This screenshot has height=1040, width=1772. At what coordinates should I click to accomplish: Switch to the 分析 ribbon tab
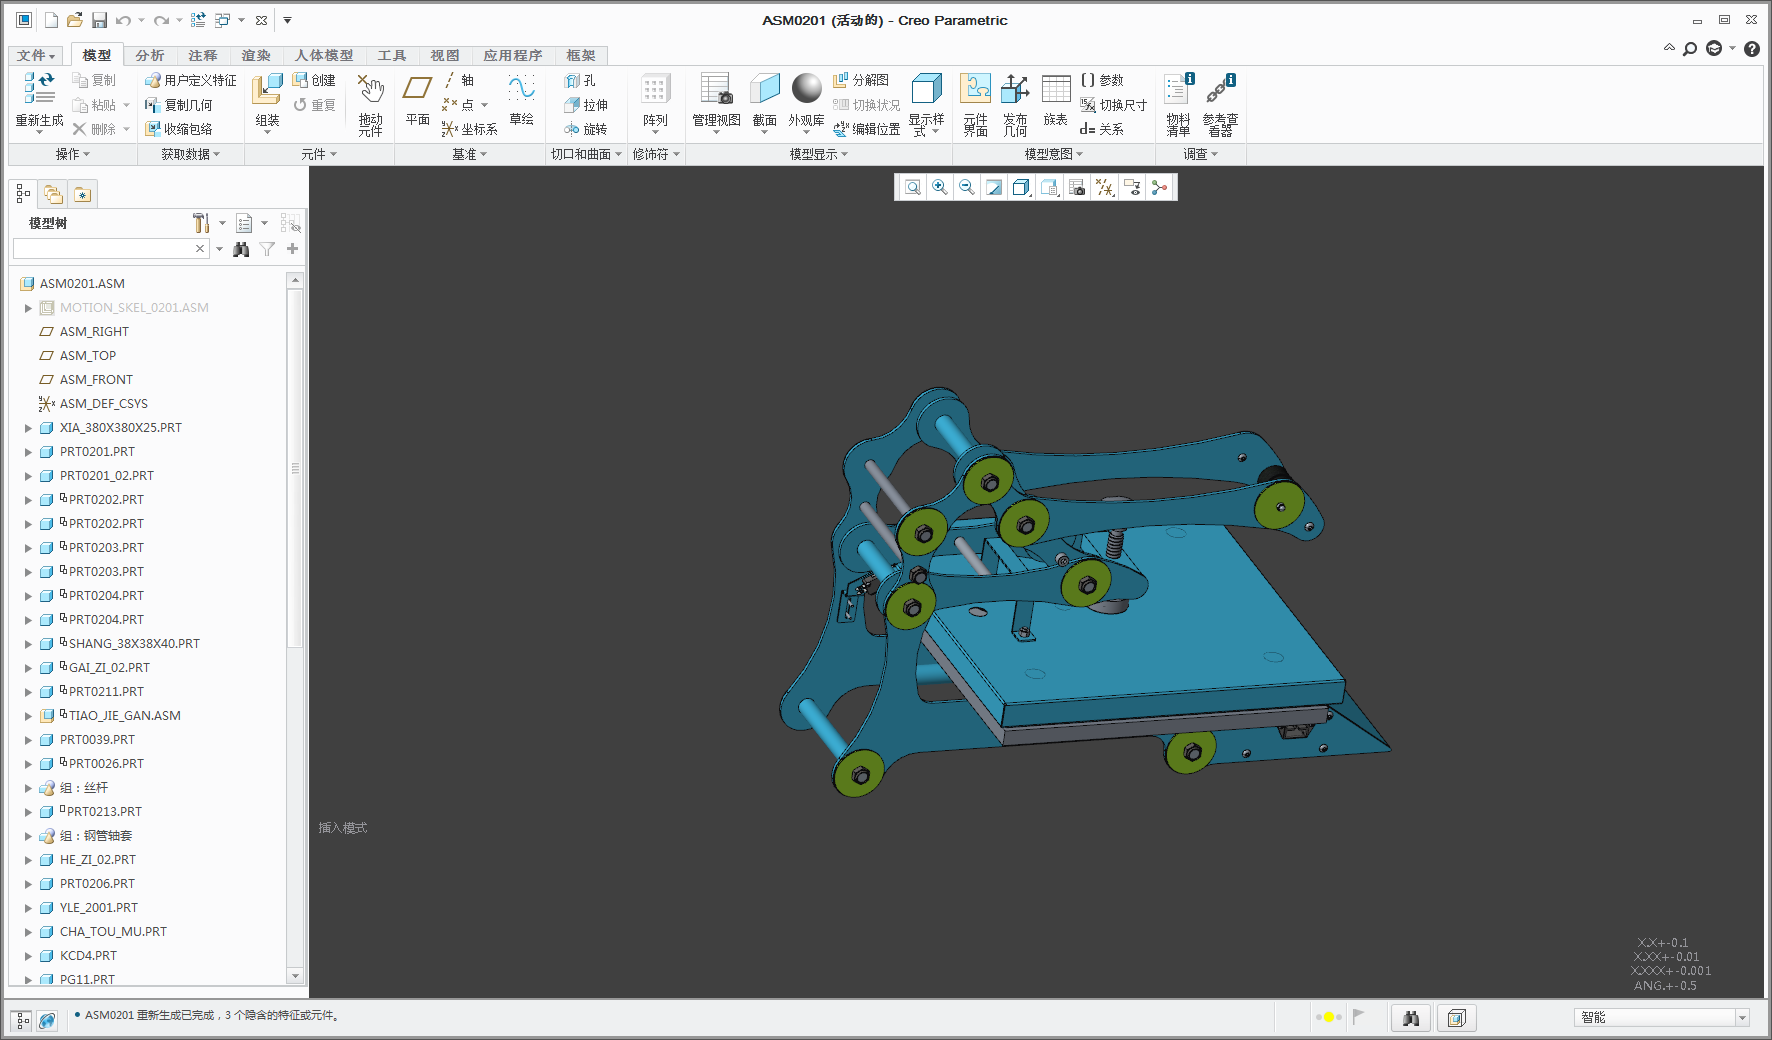(150, 56)
